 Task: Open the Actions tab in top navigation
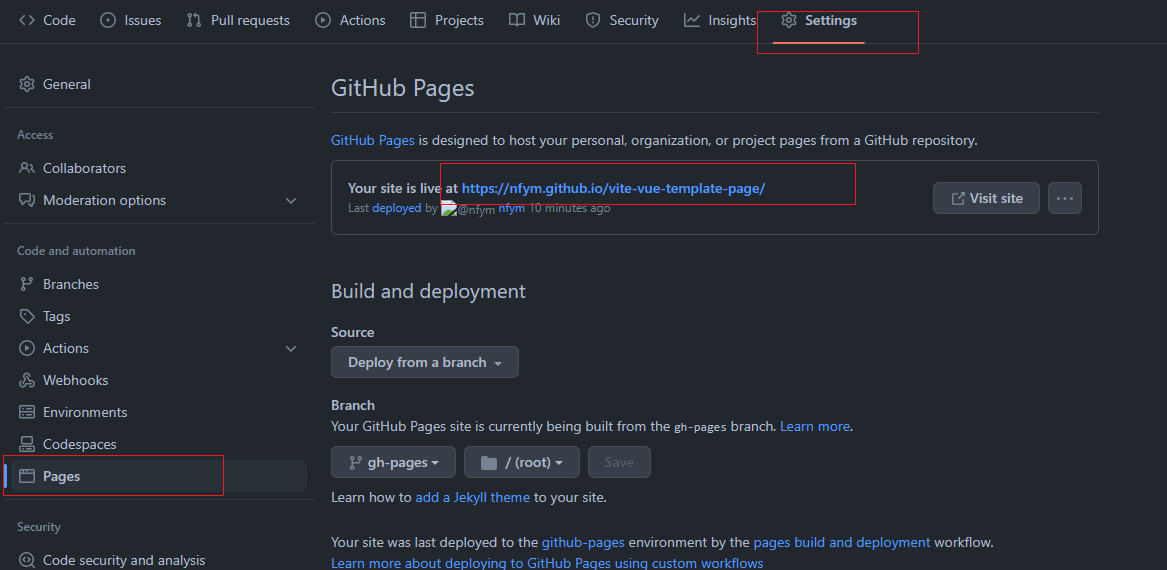(x=350, y=21)
